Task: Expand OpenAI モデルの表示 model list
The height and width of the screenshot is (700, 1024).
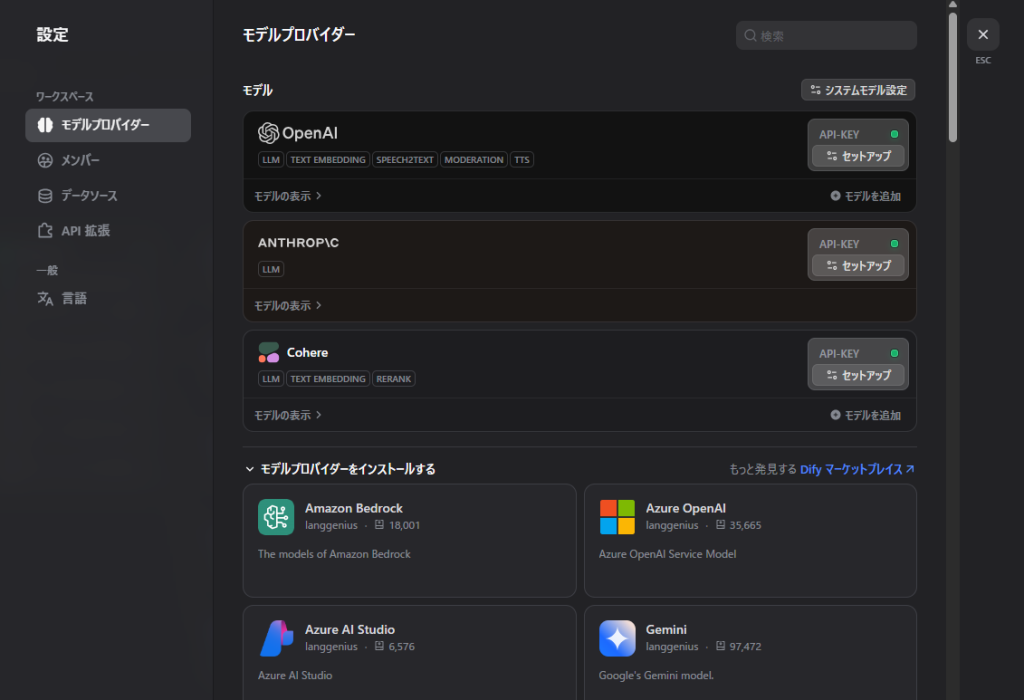Action: tap(287, 196)
